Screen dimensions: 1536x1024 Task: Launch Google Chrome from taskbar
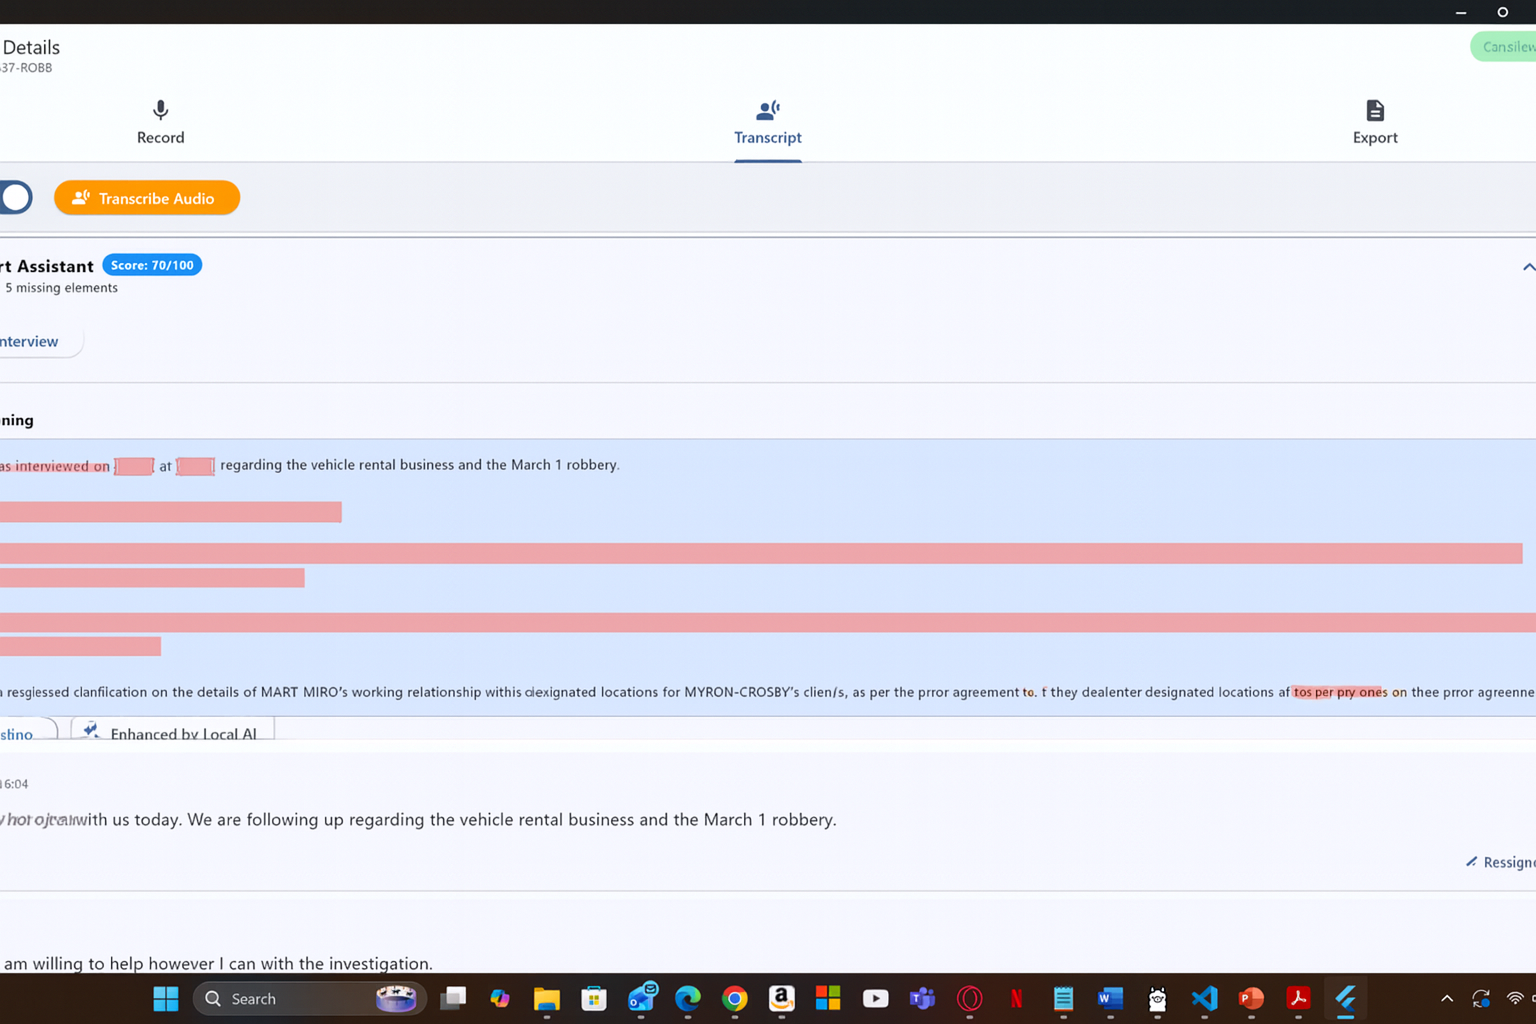click(735, 998)
